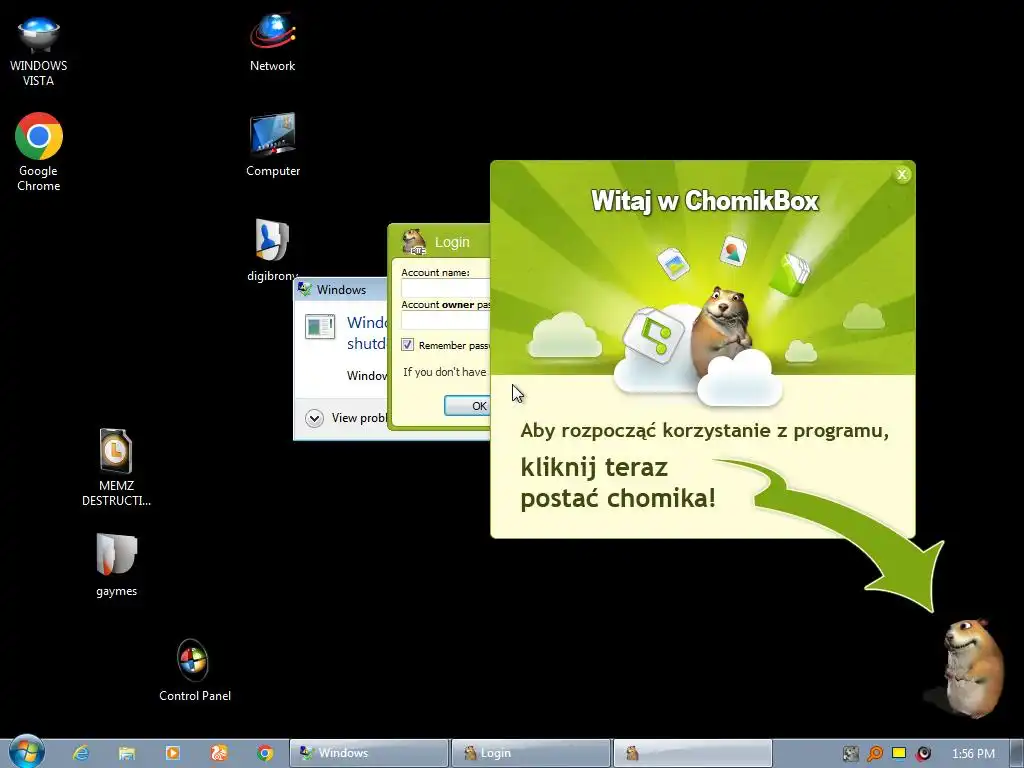The width and height of the screenshot is (1024, 768).
Task: Click the Start orb button
Action: [27, 752]
